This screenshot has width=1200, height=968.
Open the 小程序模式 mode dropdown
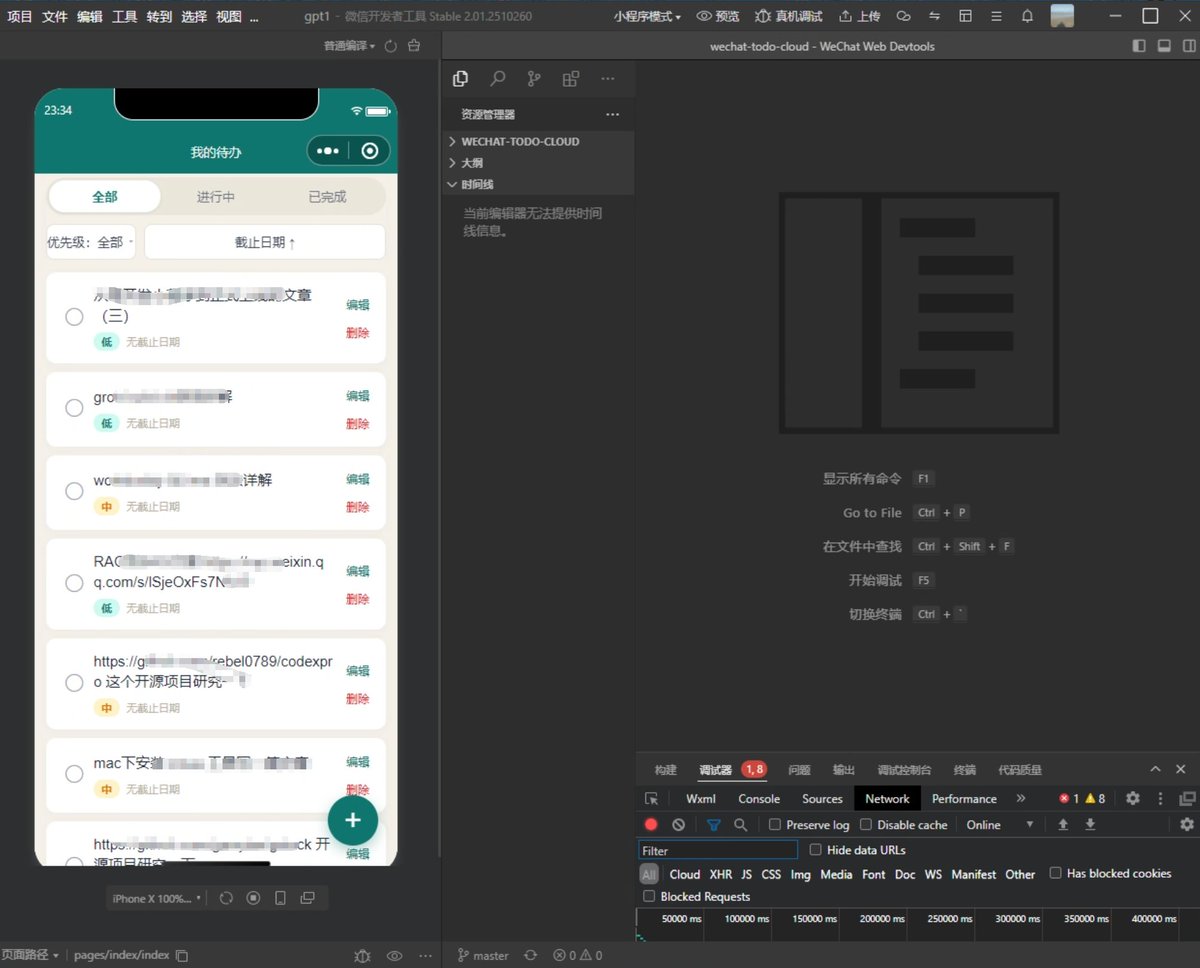point(647,16)
